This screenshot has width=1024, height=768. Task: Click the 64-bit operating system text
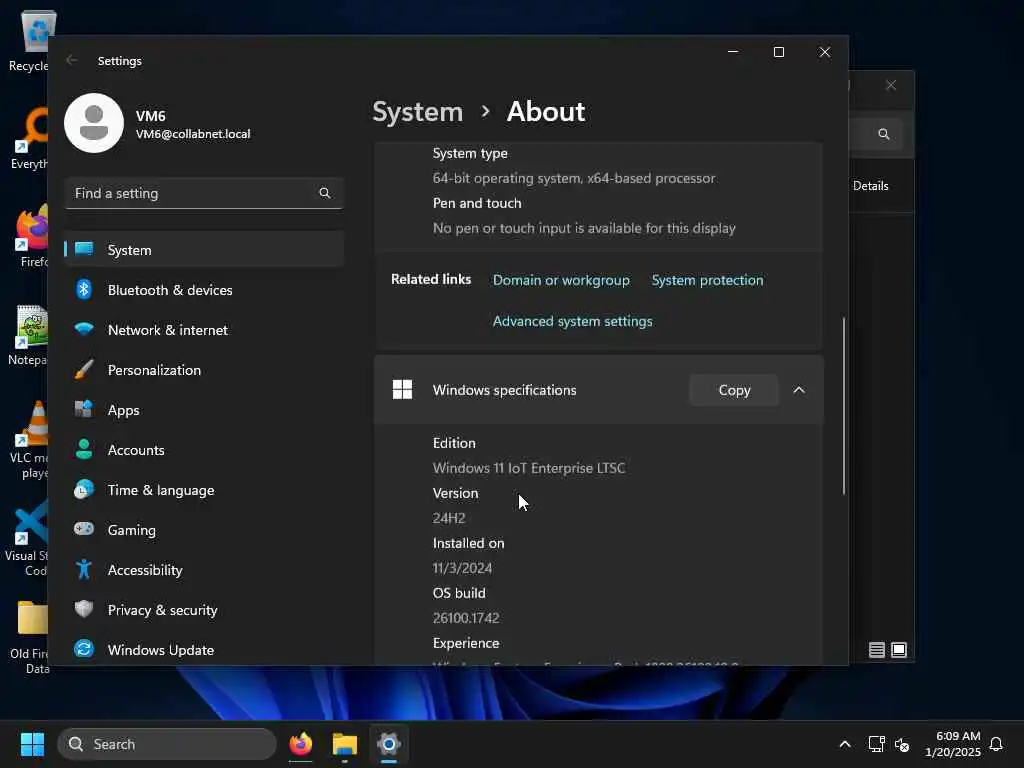point(573,178)
